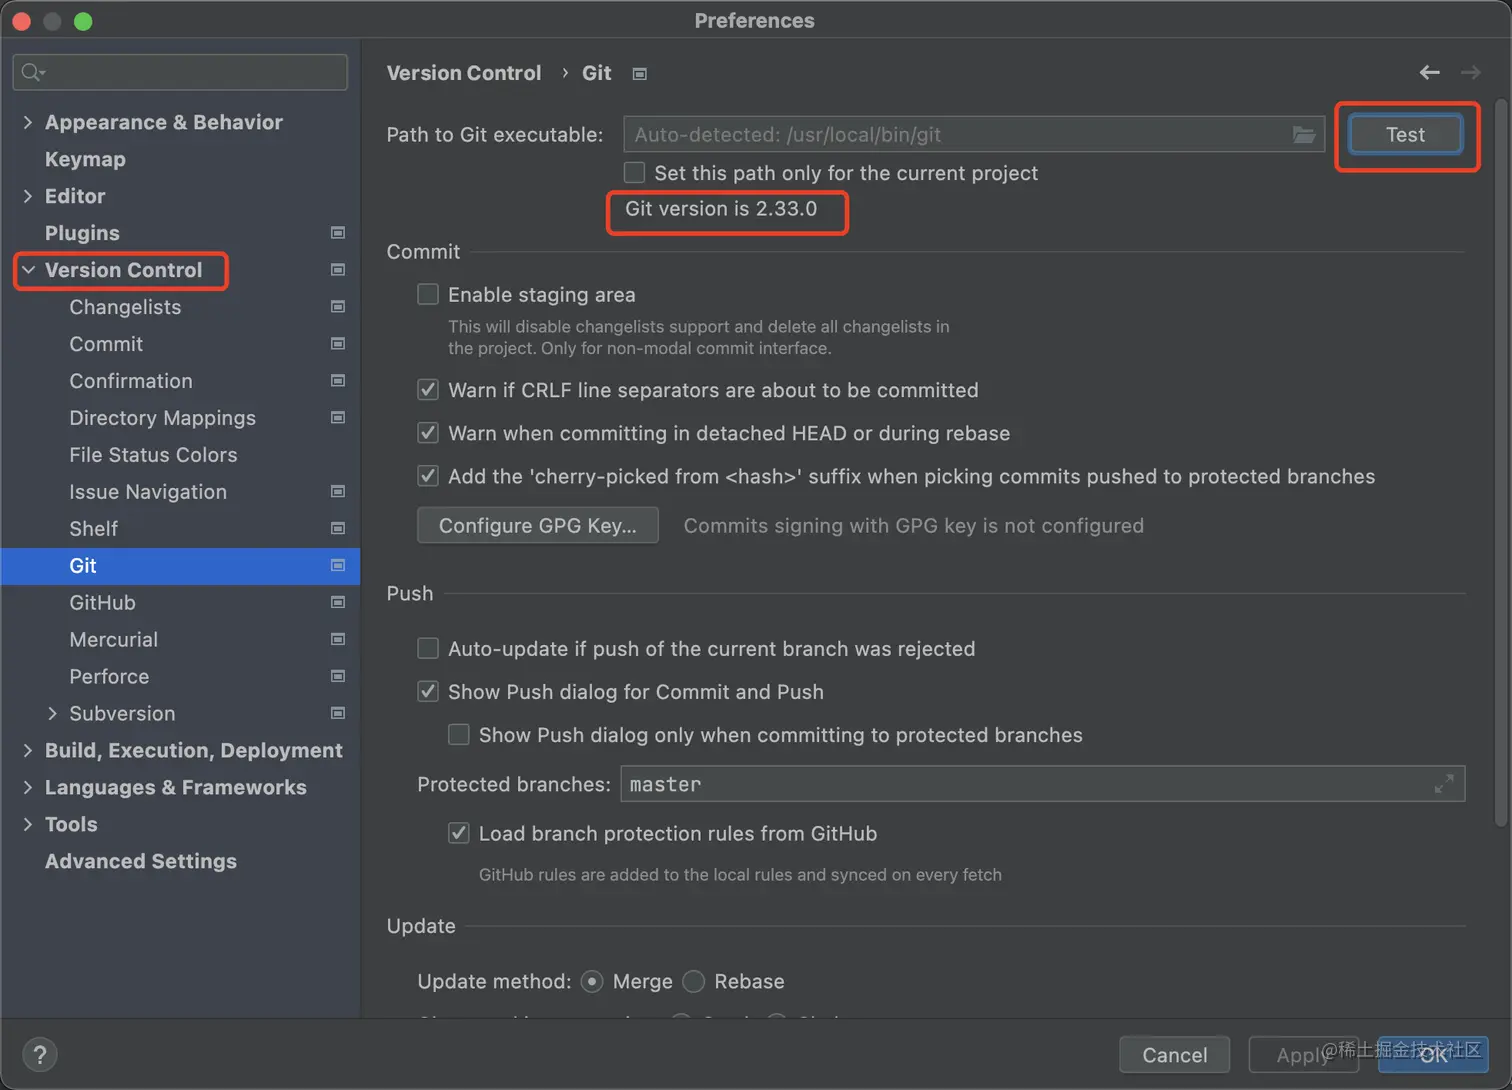This screenshot has height=1090, width=1512.
Task: Expand Languages & Frameworks section
Action: pos(28,788)
